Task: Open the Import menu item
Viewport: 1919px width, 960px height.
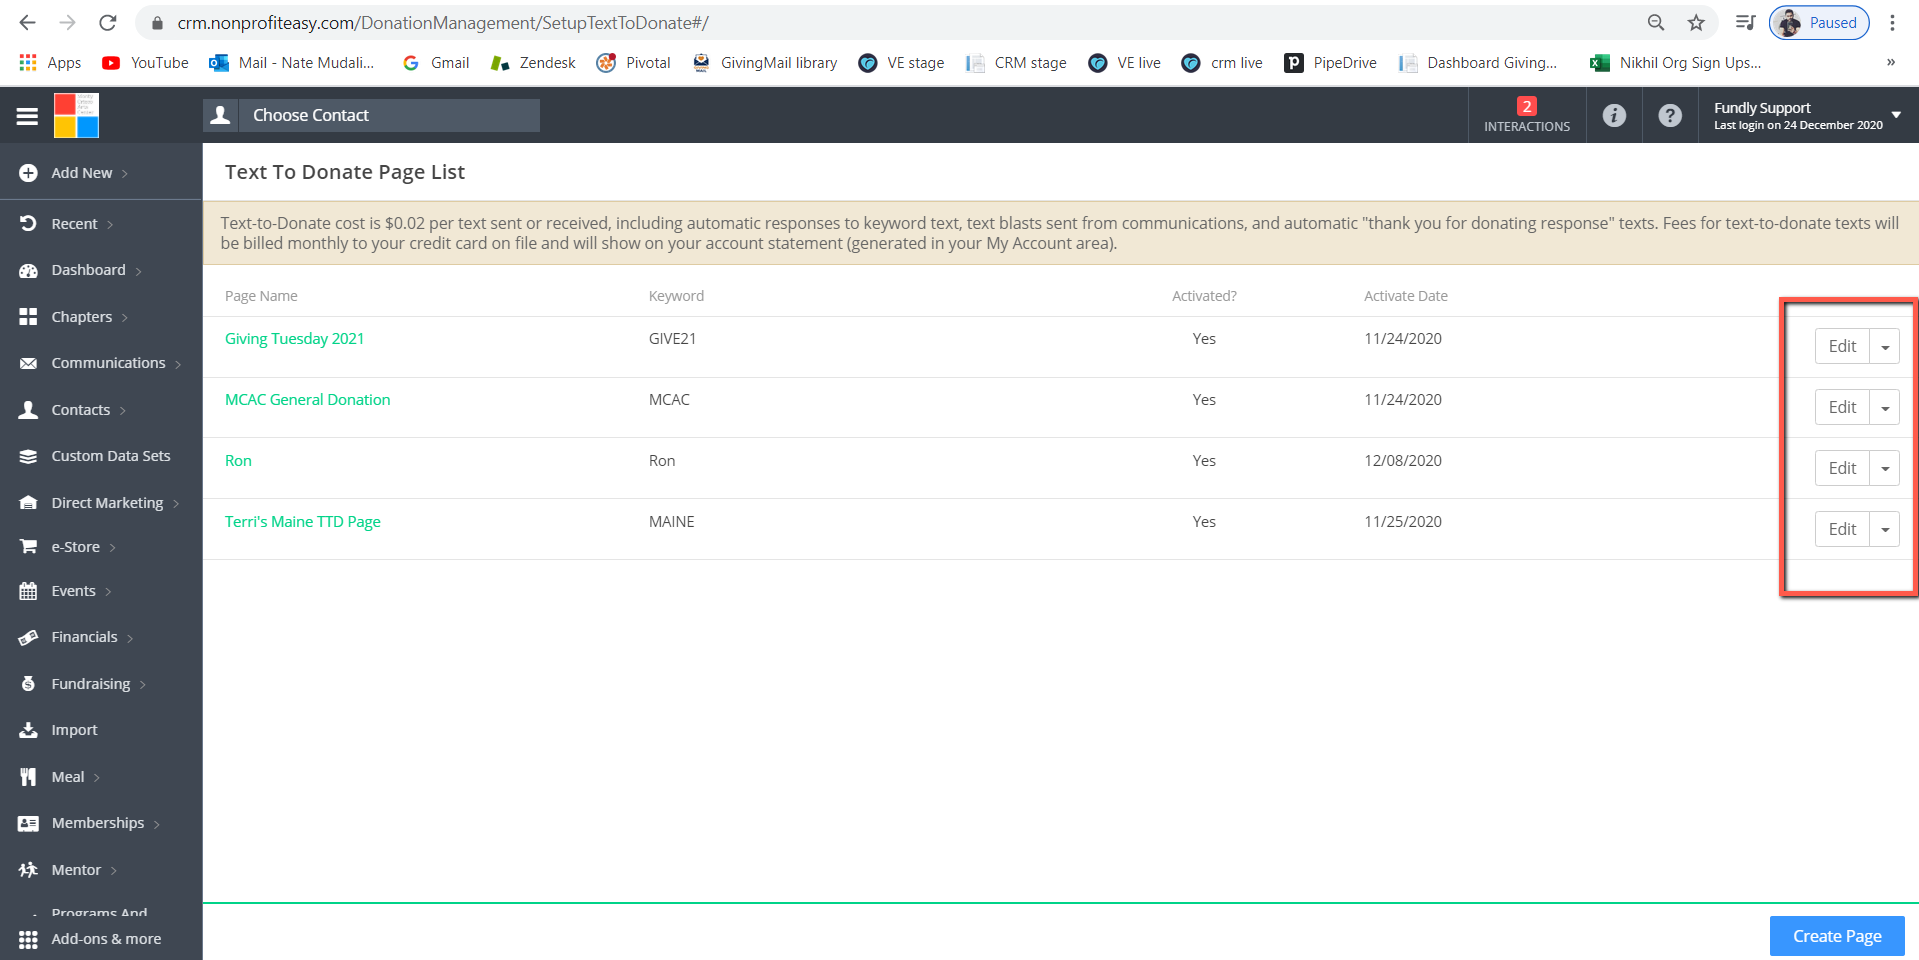Action: pos(75,730)
